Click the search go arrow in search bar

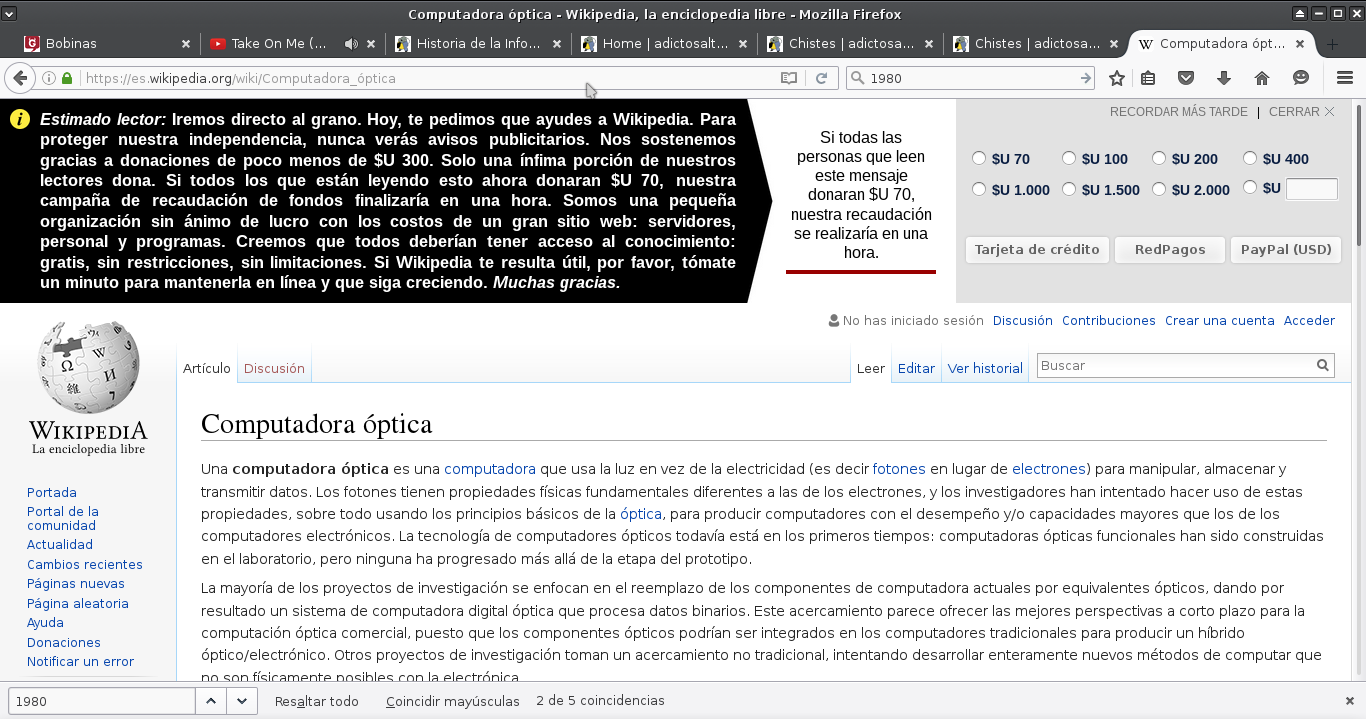pyautogui.click(x=1086, y=78)
